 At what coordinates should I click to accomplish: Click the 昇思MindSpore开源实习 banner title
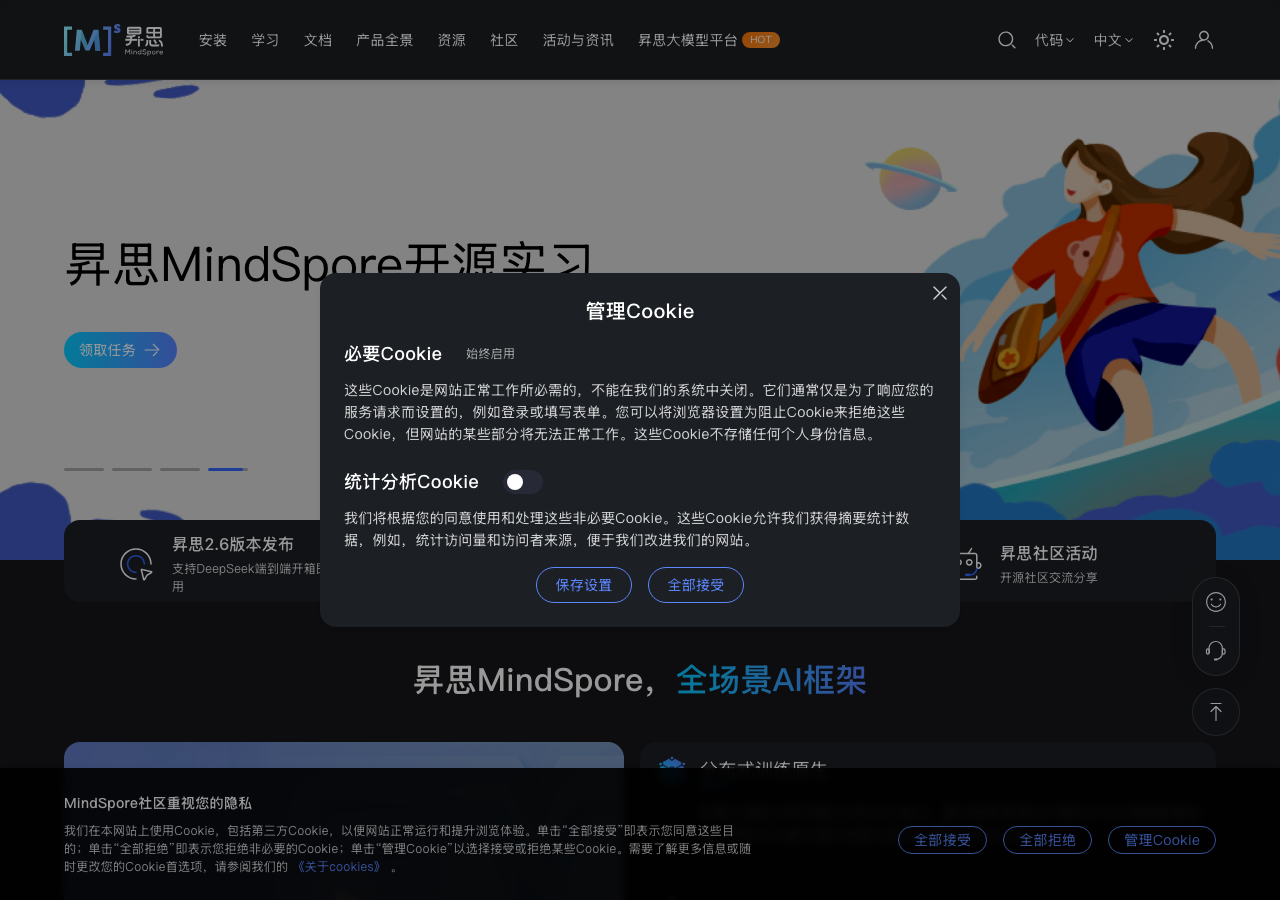pos(329,265)
